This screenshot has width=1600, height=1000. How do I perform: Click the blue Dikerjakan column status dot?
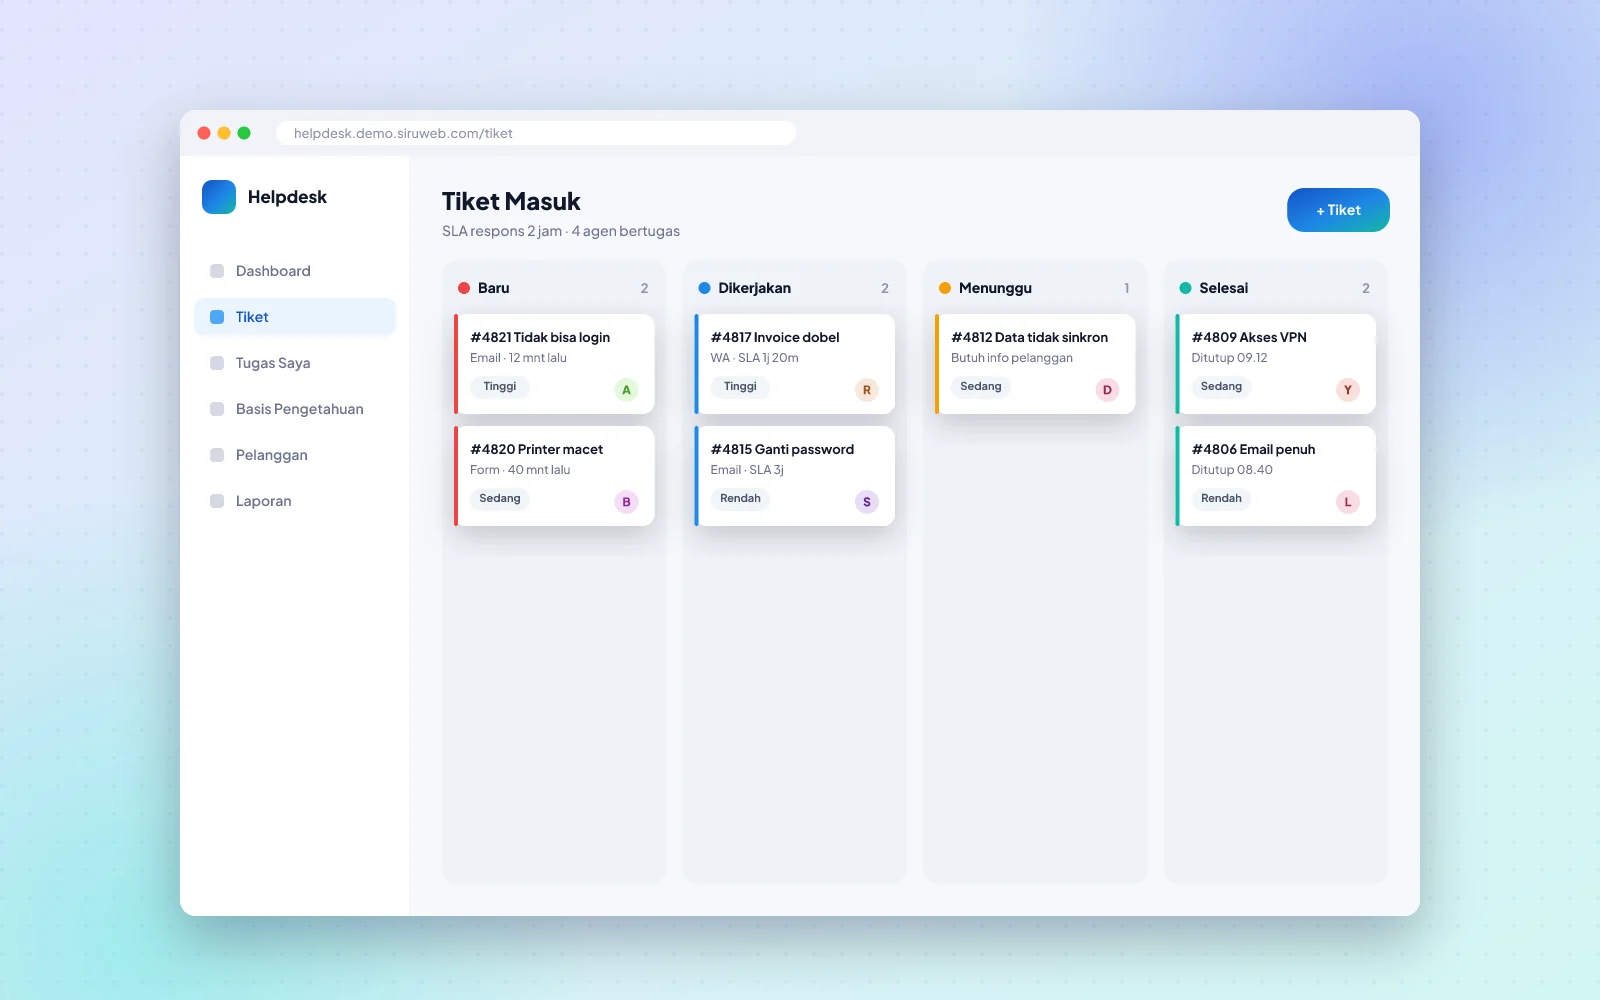point(704,288)
